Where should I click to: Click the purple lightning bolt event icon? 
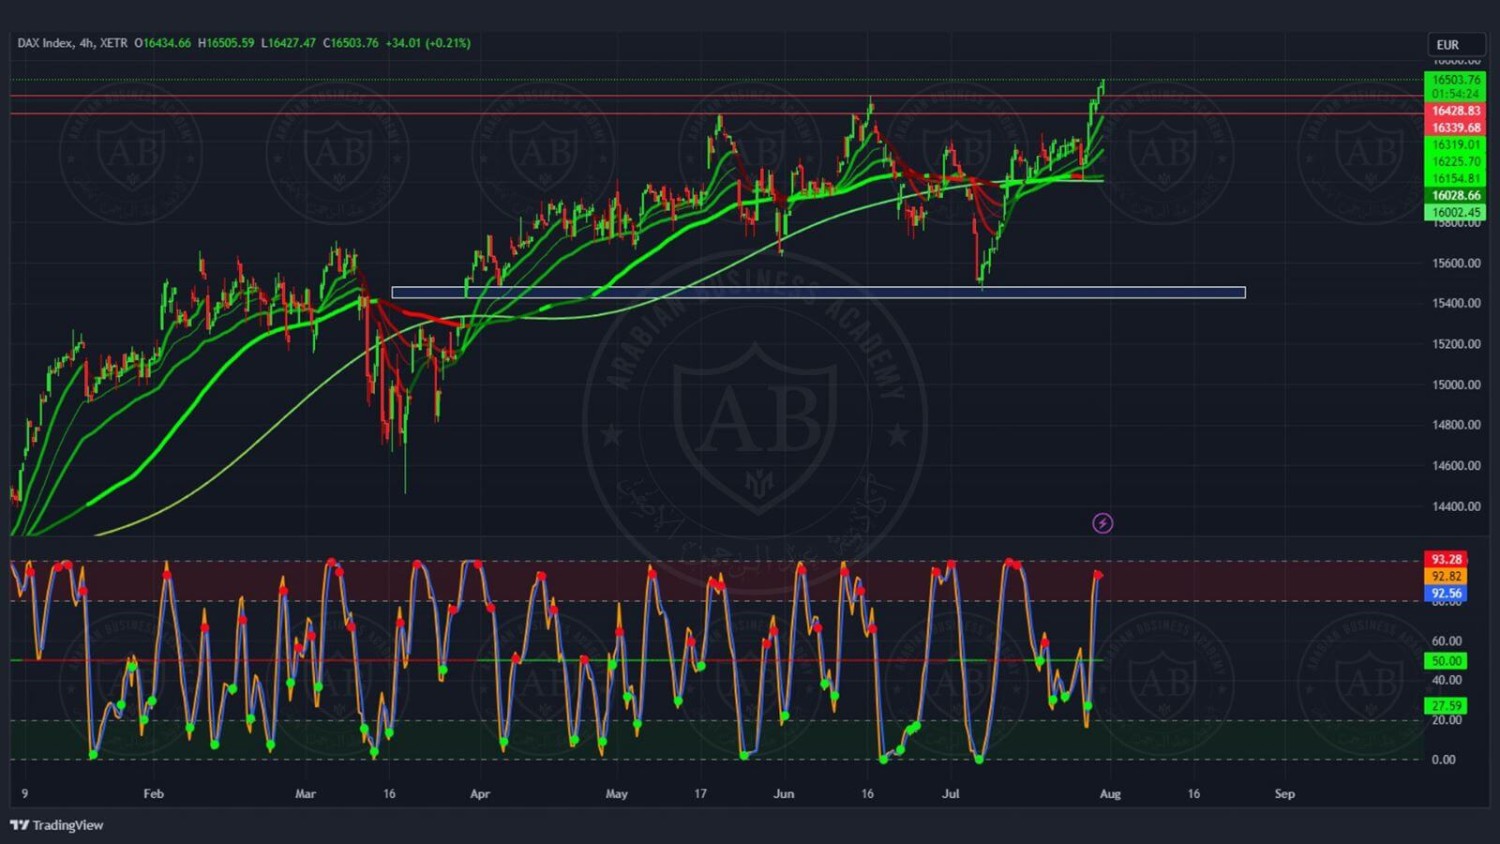1102,523
